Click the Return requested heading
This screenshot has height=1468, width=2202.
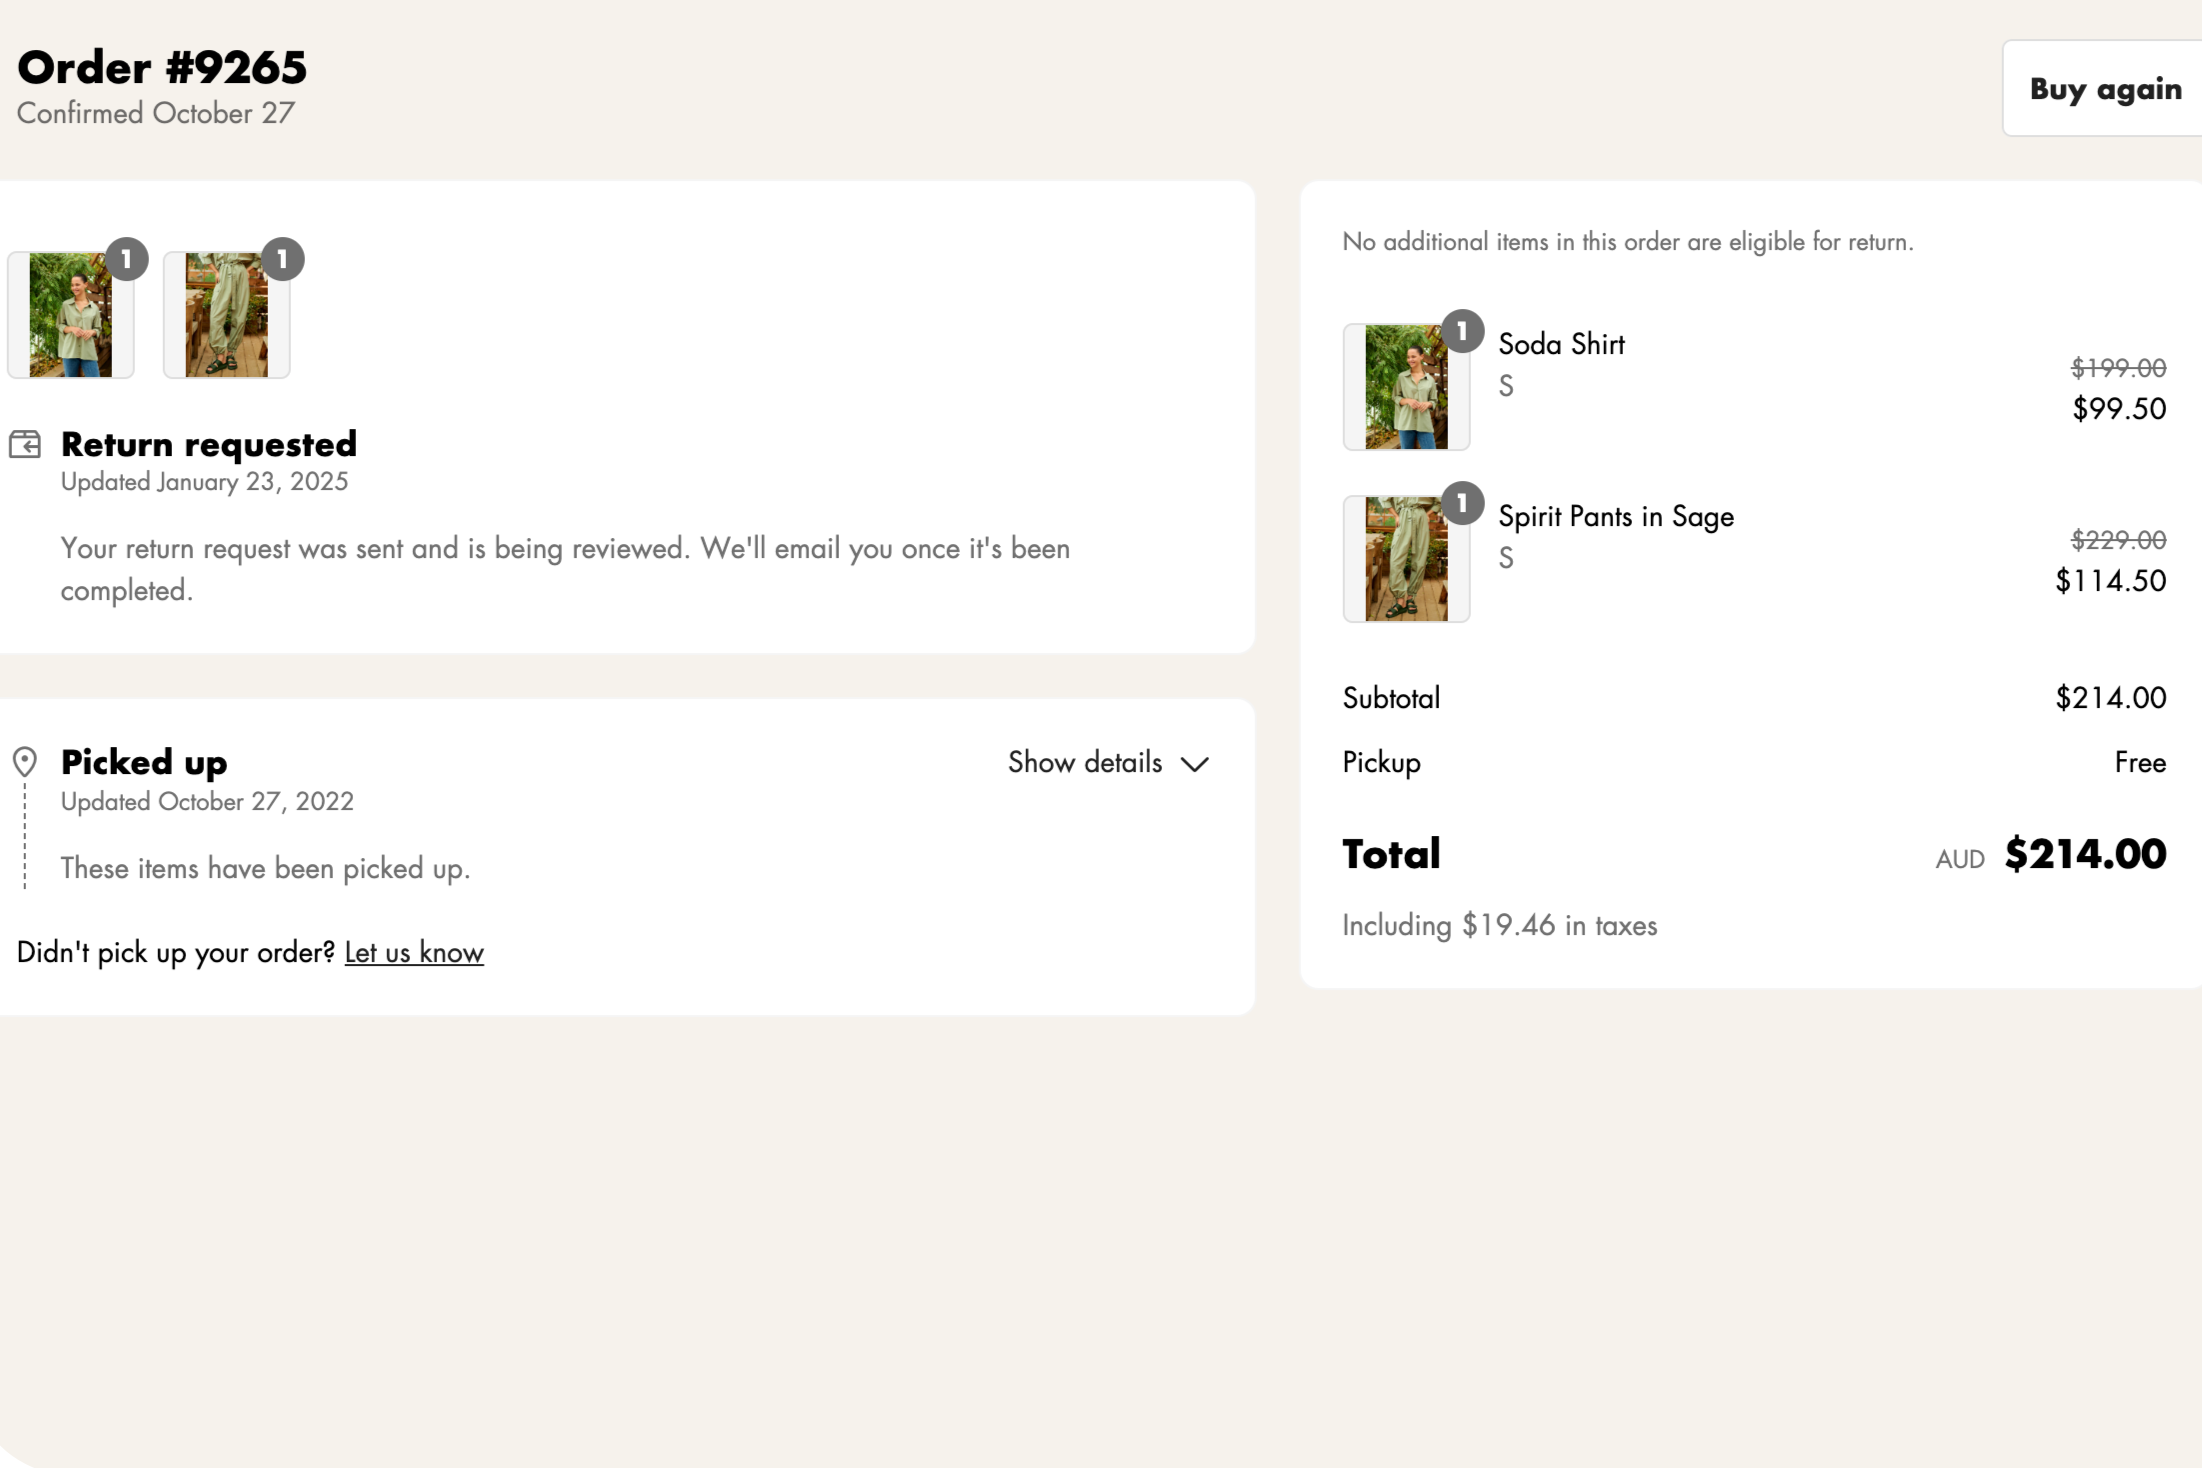pos(209,444)
